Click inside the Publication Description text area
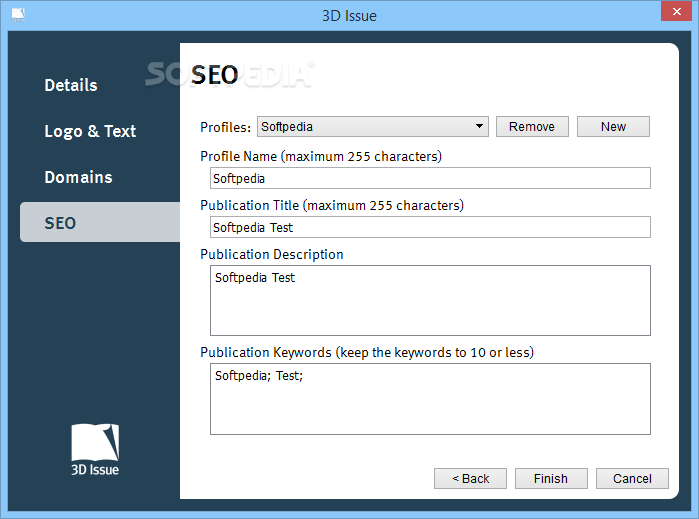Image resolution: width=699 pixels, height=519 pixels. [x=430, y=301]
